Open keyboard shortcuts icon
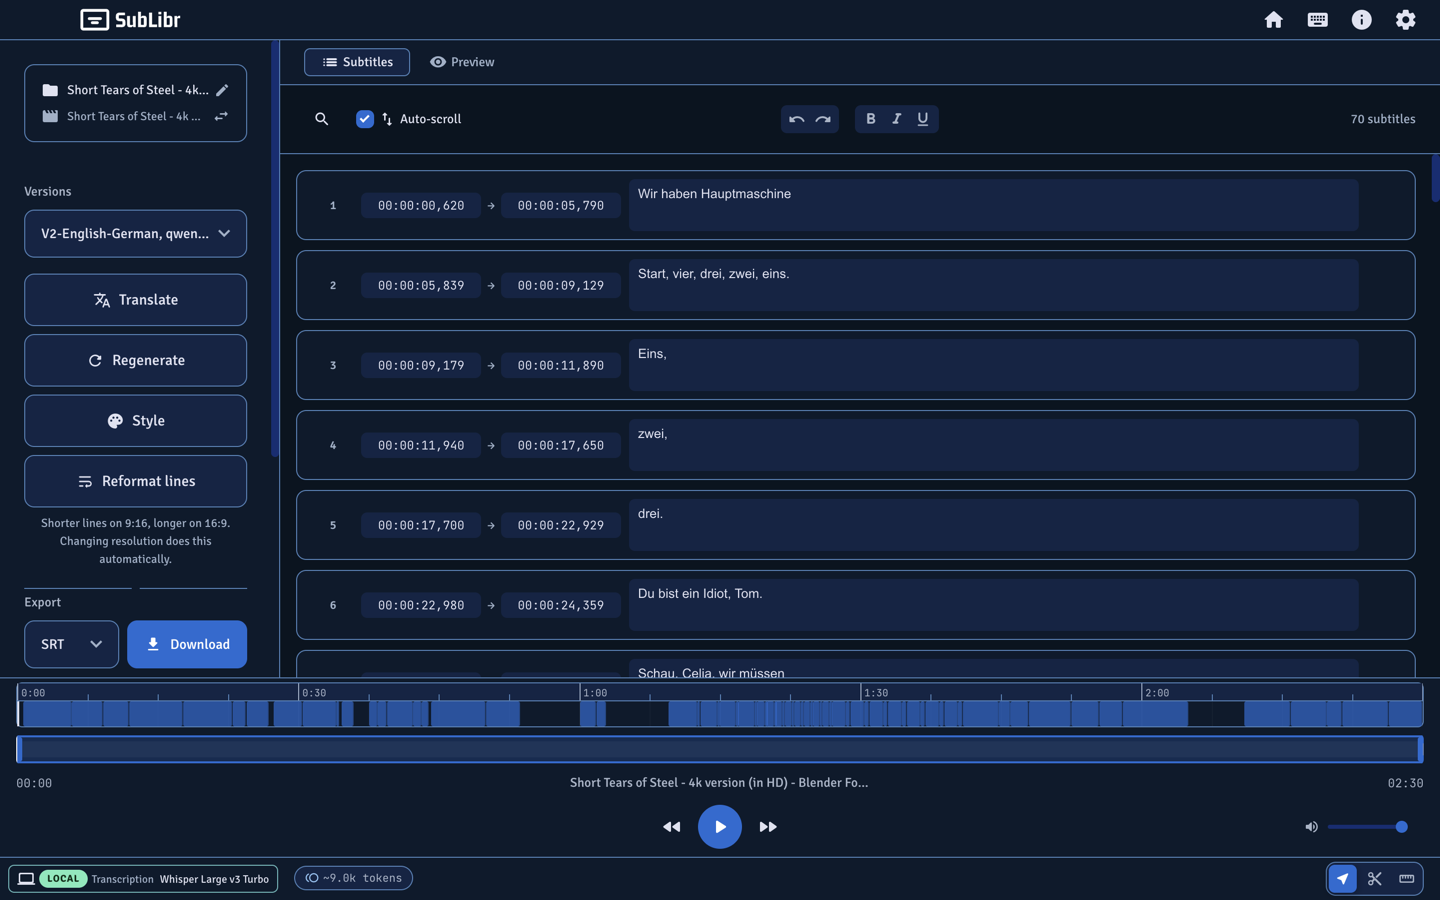The image size is (1440, 900). (1317, 20)
